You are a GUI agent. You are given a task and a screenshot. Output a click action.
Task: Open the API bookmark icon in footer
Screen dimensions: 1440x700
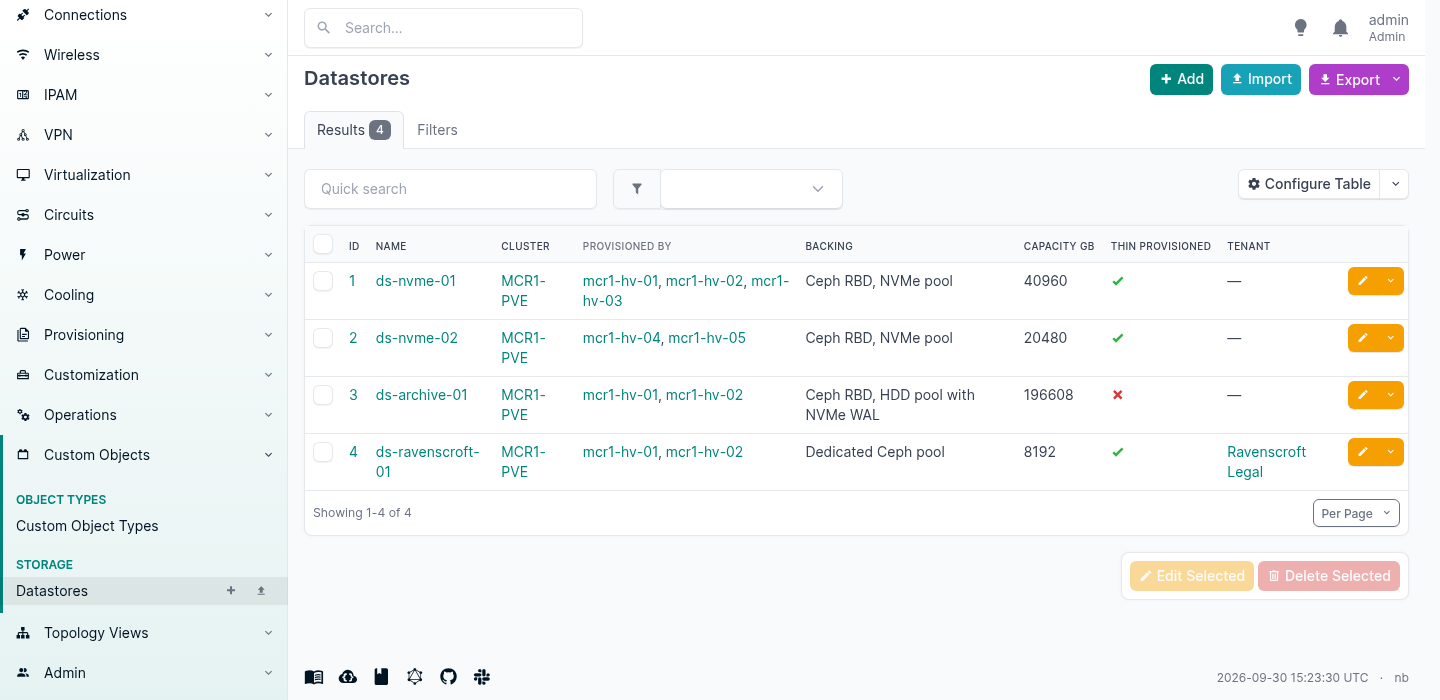pos(381,677)
